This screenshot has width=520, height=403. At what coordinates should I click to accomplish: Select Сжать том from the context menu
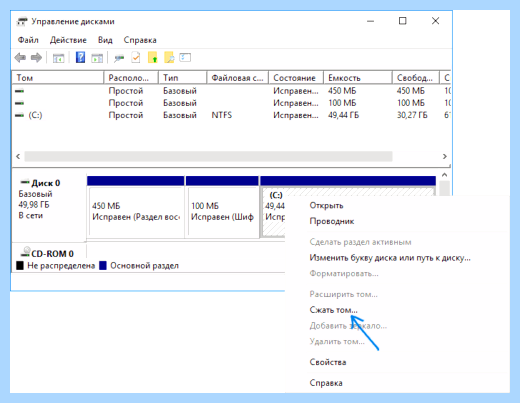tap(333, 310)
